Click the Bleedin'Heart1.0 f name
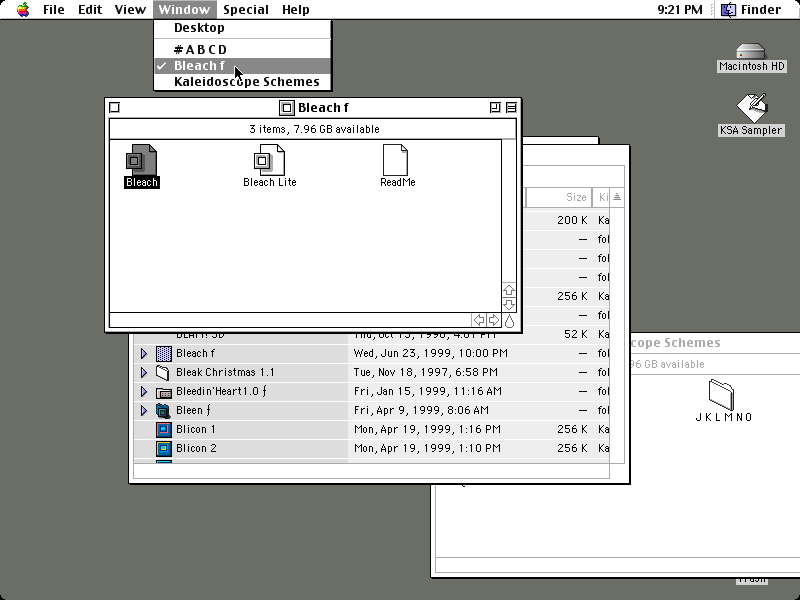Image resolution: width=800 pixels, height=600 pixels. click(x=221, y=392)
